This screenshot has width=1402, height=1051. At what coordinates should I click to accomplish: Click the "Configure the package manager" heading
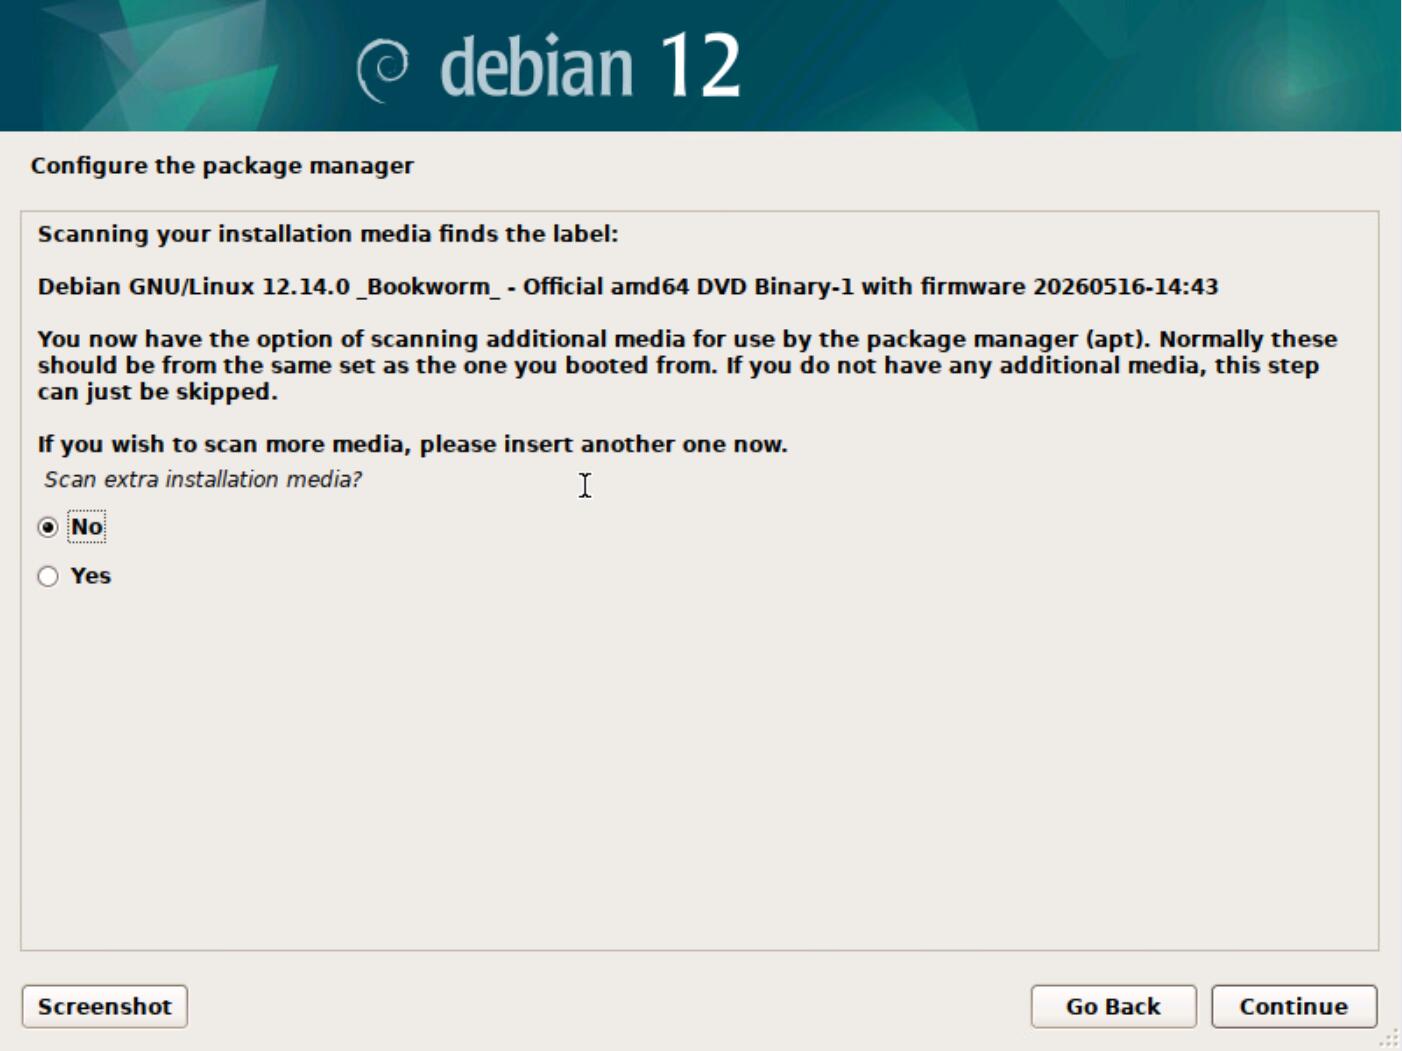222,166
